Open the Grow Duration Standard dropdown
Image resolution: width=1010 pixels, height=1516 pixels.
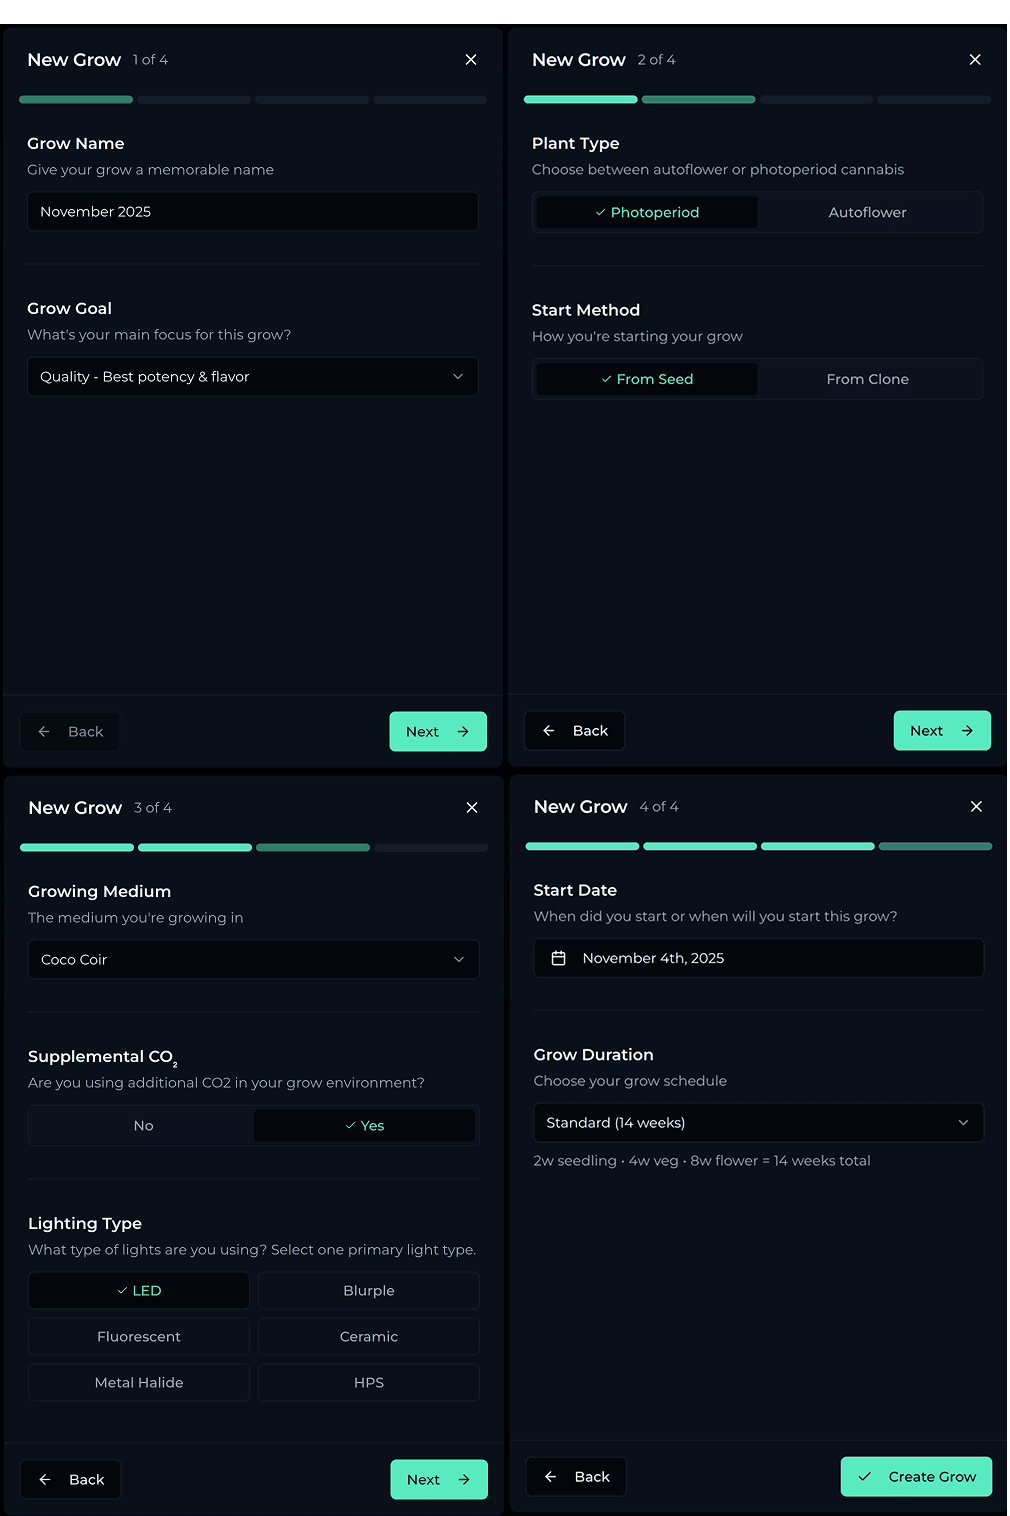point(759,1123)
